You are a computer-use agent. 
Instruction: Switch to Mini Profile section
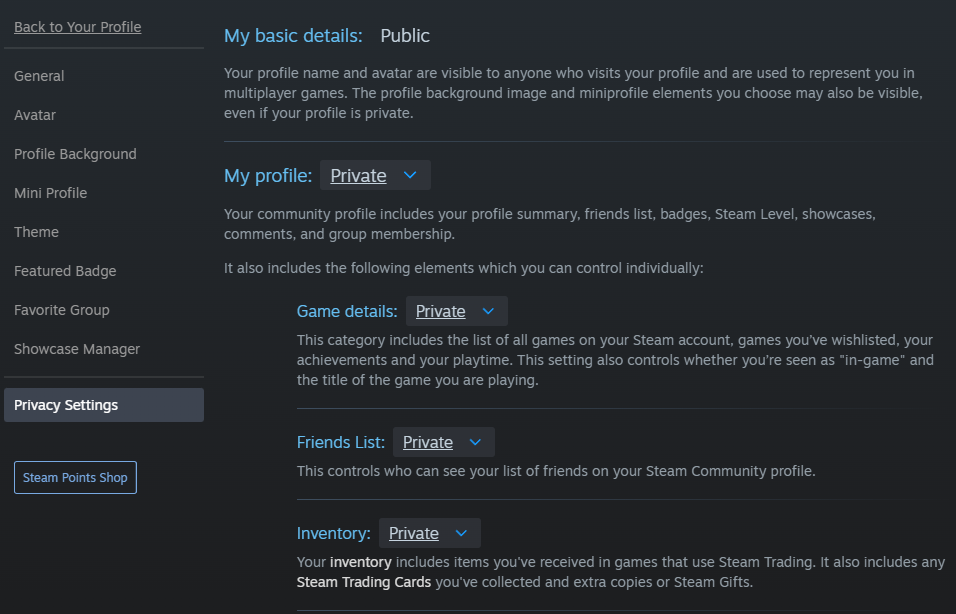coord(51,193)
